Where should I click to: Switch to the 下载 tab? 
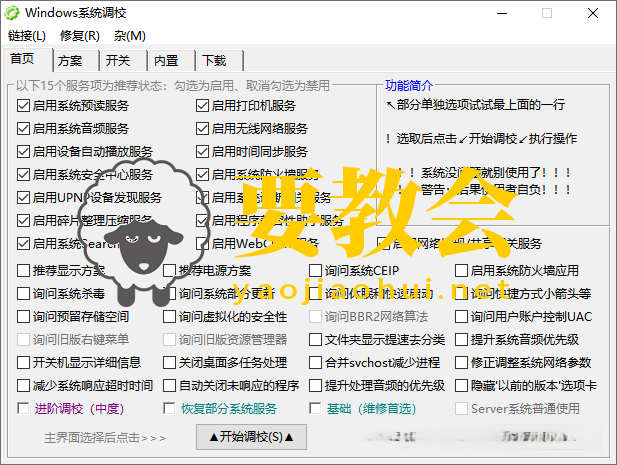tap(220, 61)
